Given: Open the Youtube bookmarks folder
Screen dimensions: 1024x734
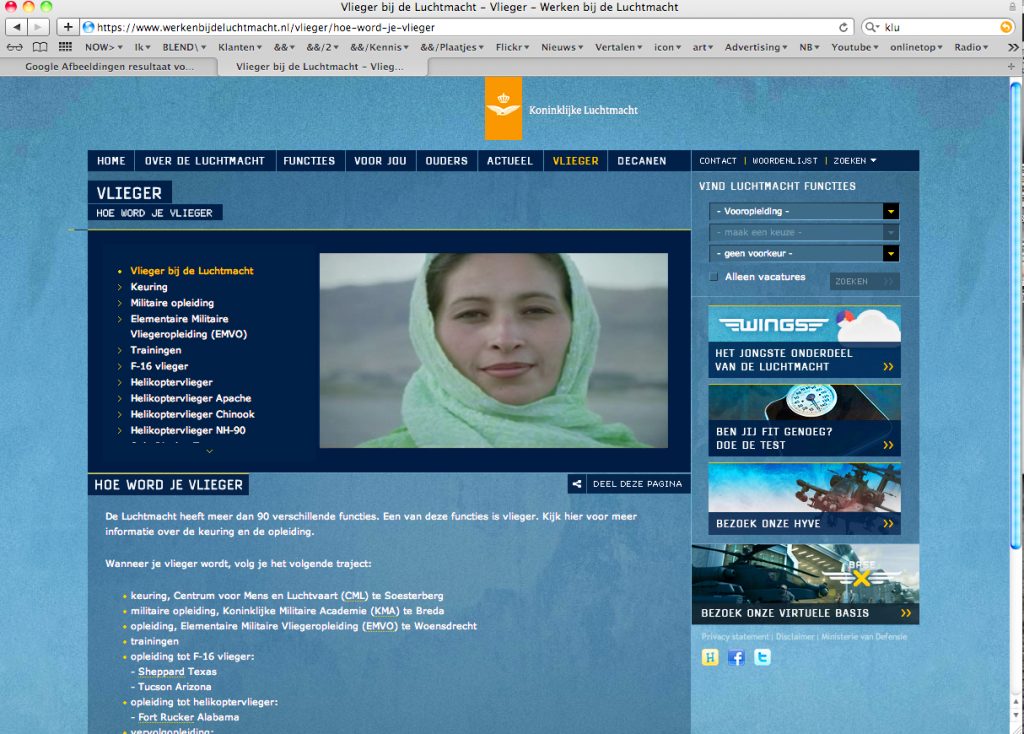Looking at the screenshot, I should pos(854,47).
